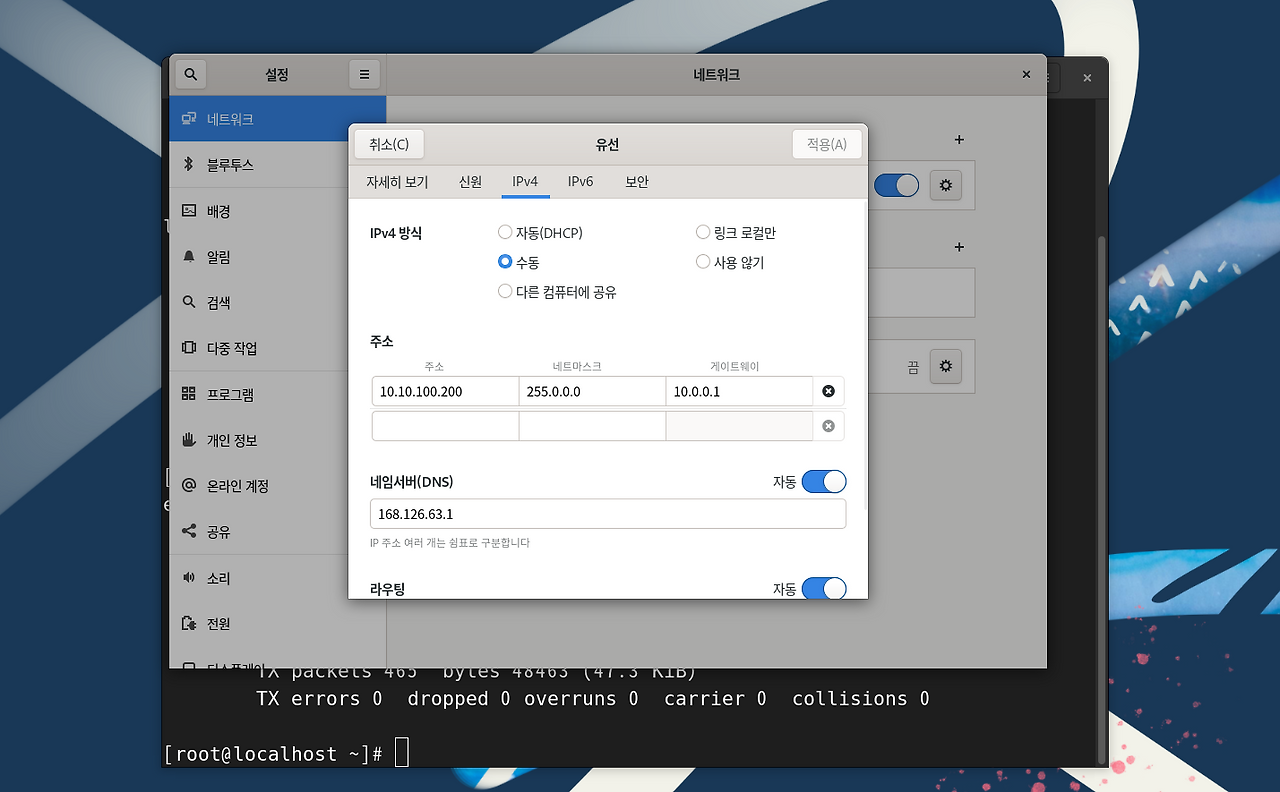Delete the 10.10.100.200 address row
Viewport: 1280px width, 792px height.
tap(828, 391)
